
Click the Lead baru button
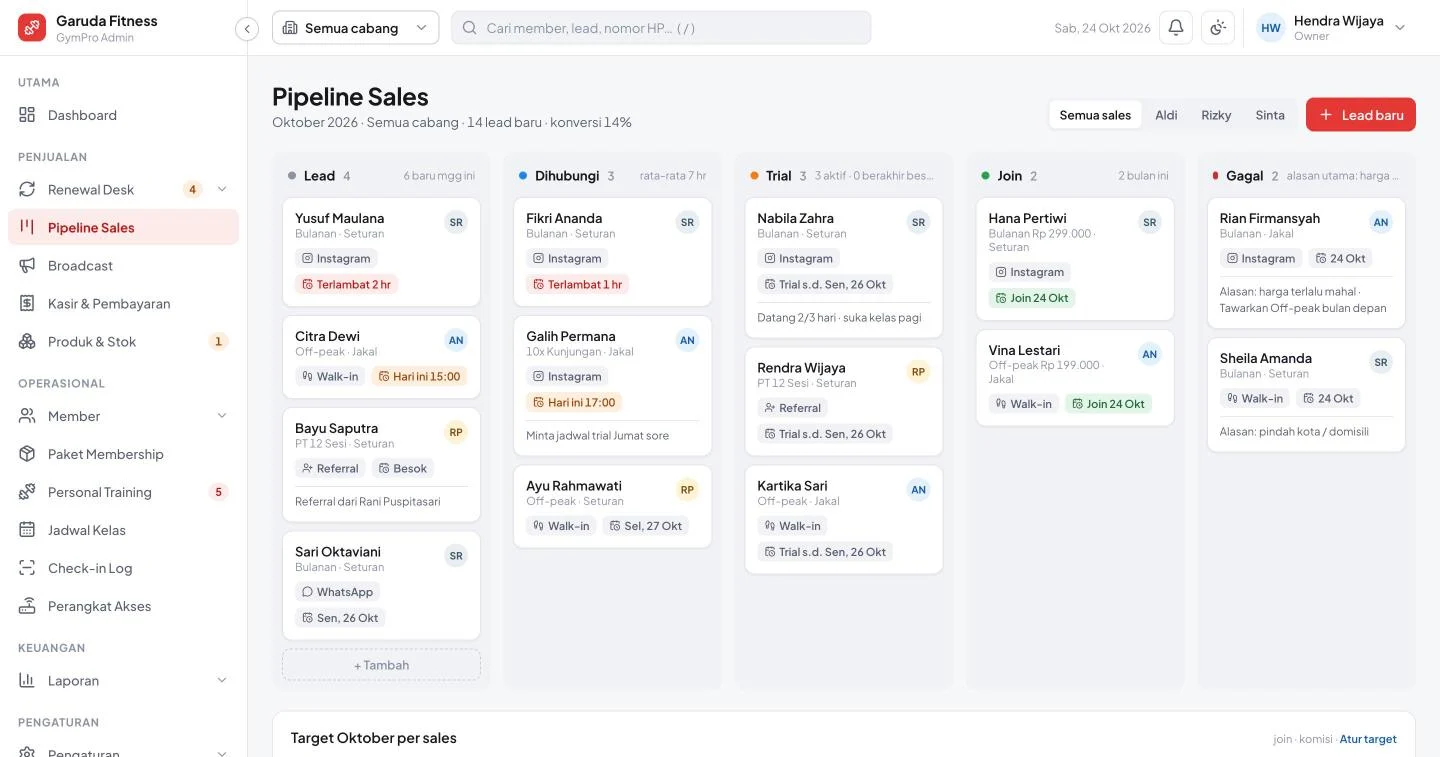point(1361,115)
